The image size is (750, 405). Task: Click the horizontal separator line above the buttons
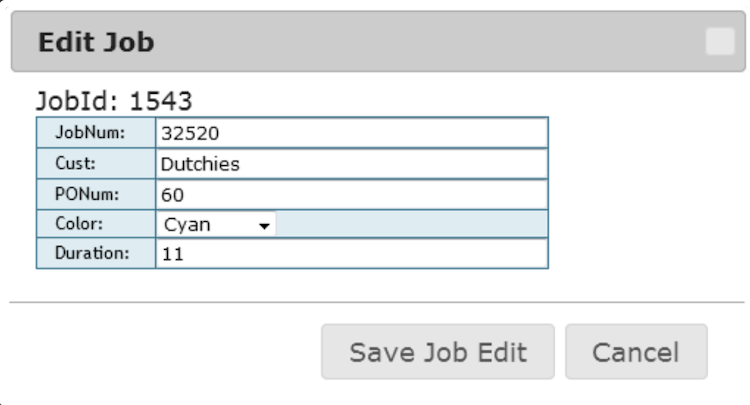[x=377, y=301]
